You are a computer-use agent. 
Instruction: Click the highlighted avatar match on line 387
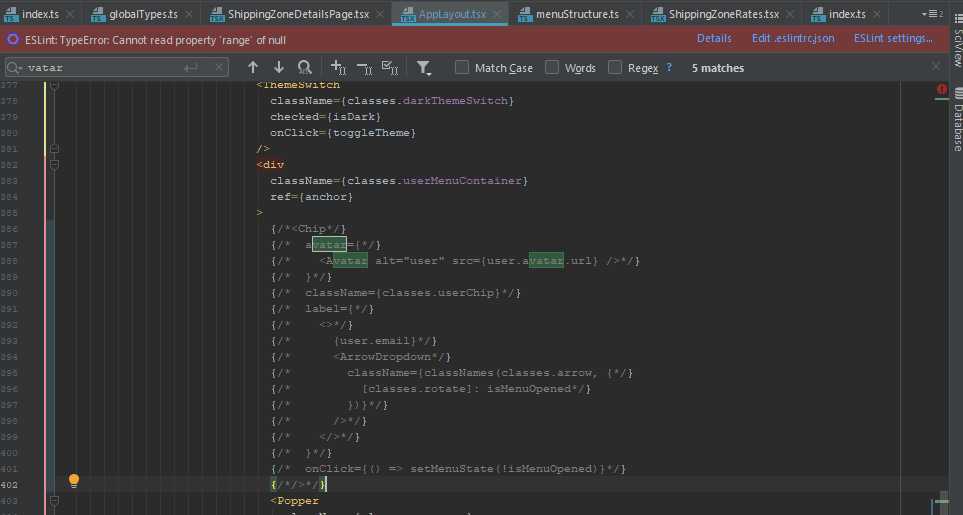coord(329,245)
